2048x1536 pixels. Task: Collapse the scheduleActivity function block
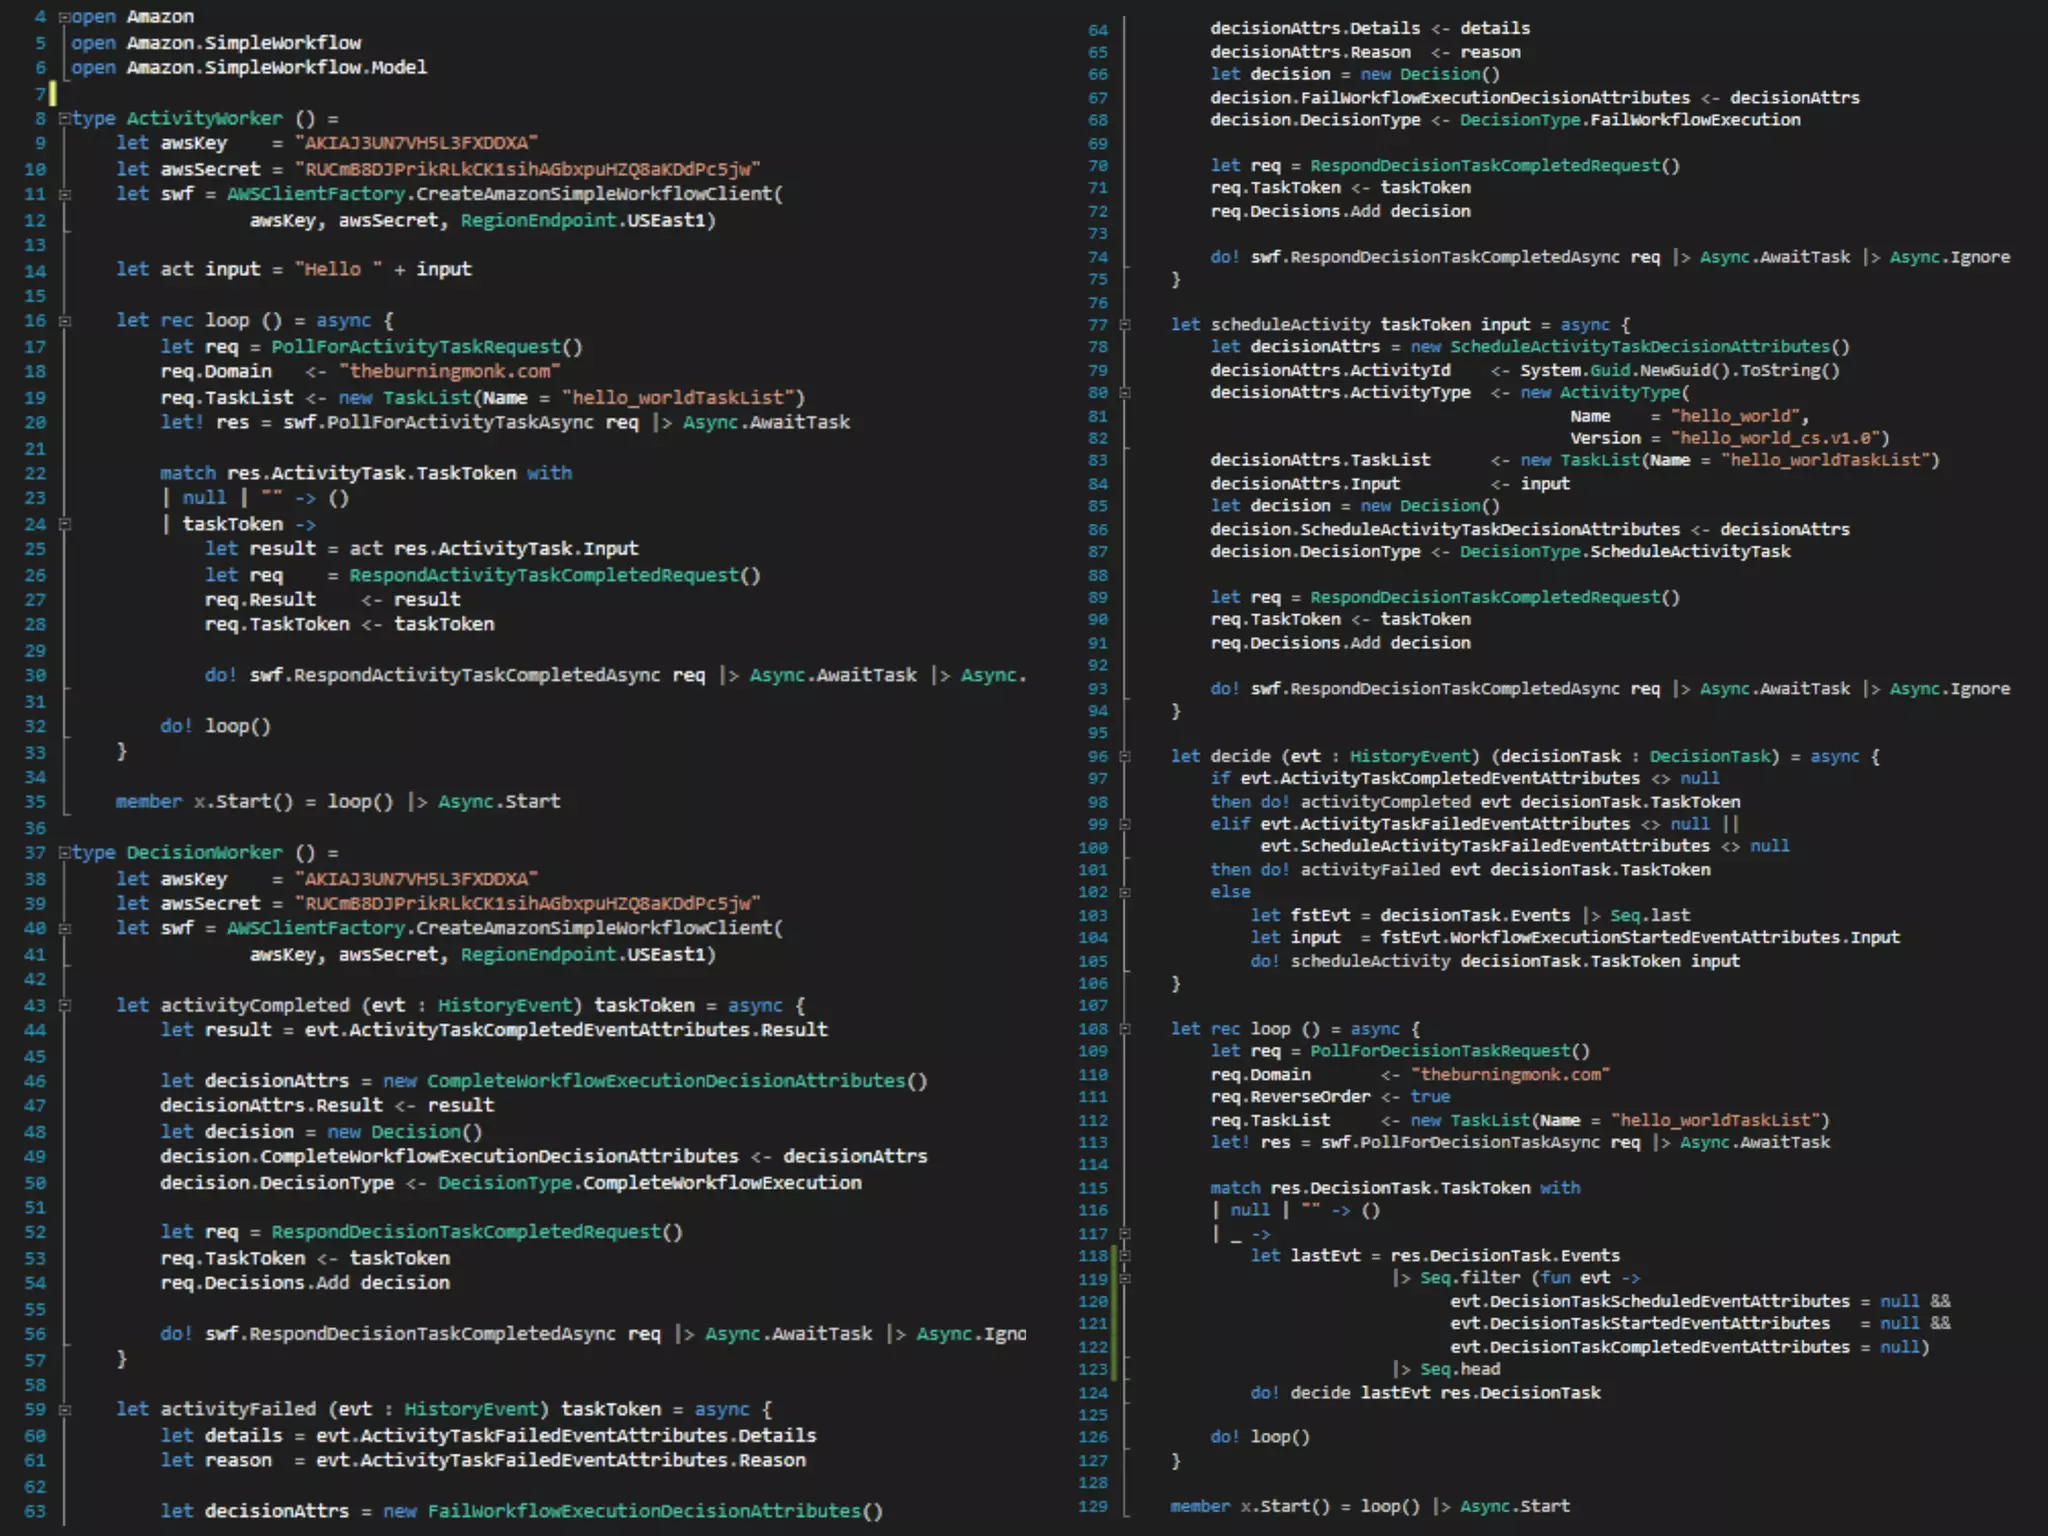coord(1125,325)
